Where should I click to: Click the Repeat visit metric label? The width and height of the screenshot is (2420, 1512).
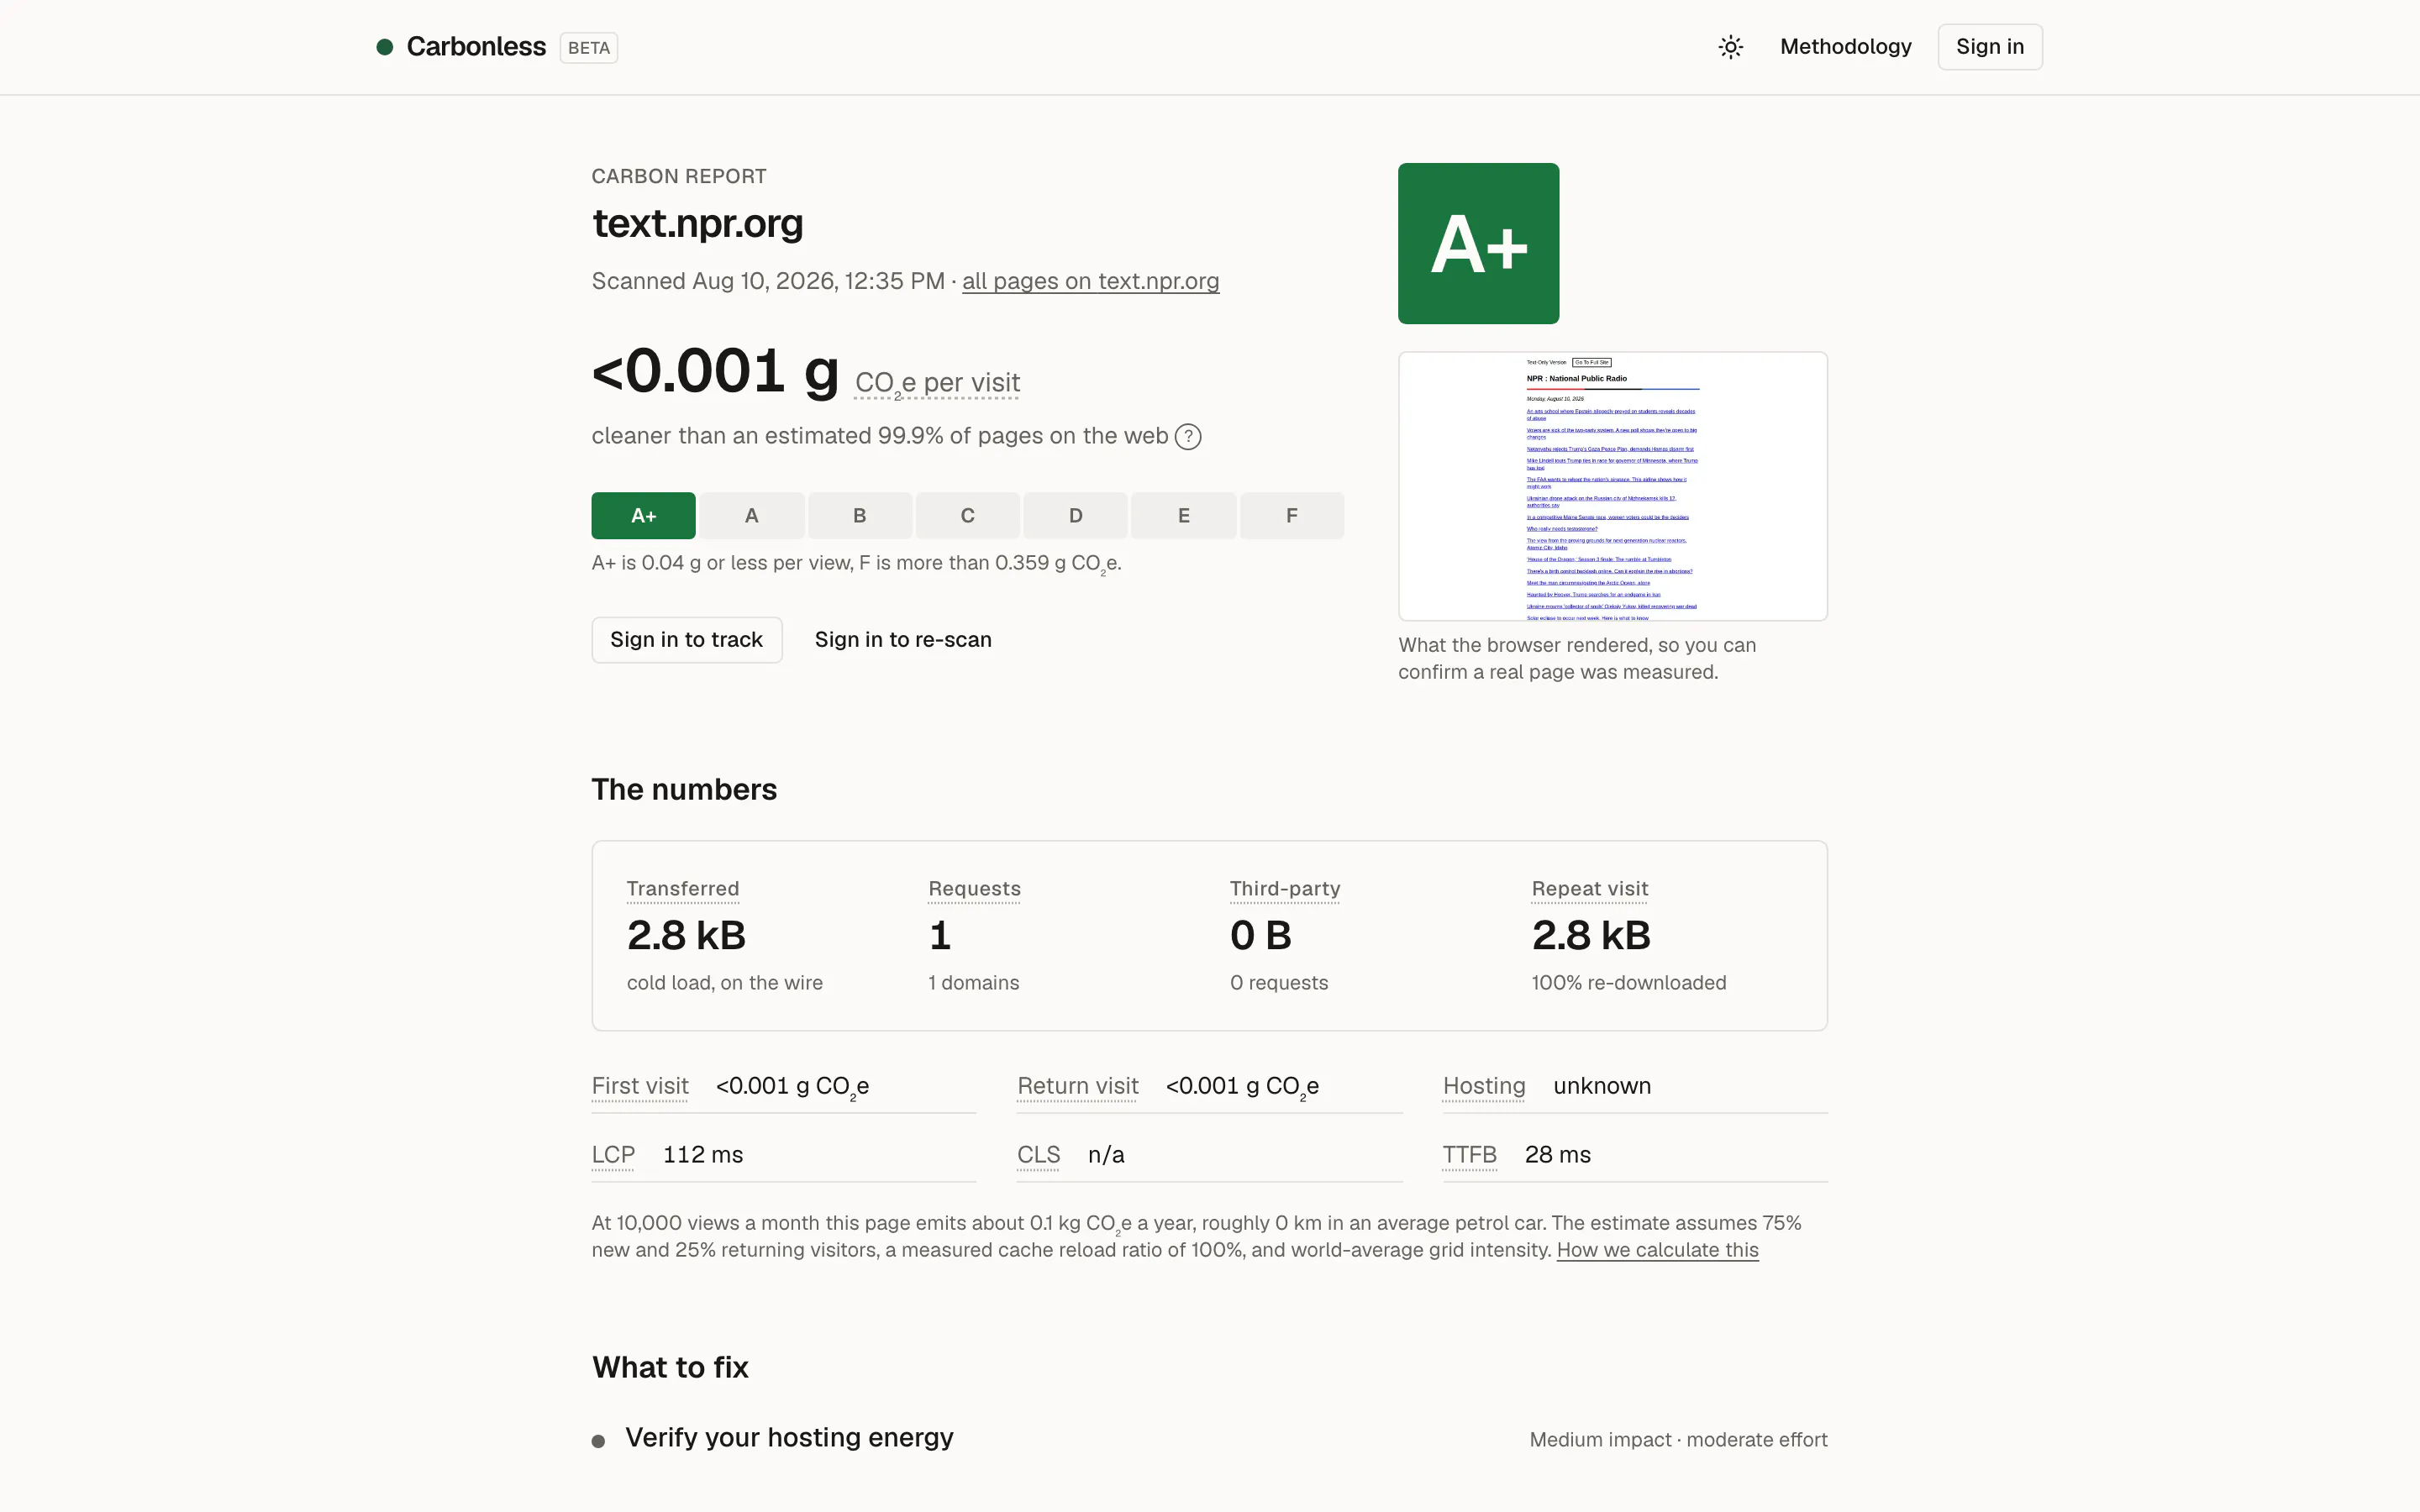(x=1590, y=889)
